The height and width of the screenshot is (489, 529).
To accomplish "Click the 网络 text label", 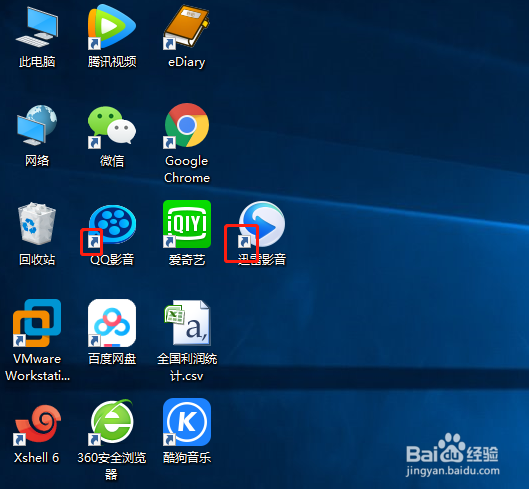I will click(x=37, y=161).
